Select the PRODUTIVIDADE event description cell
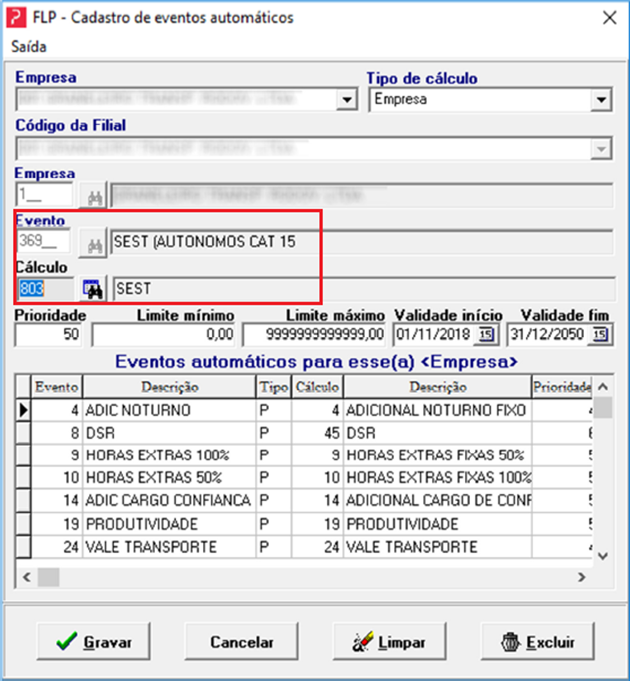The height and width of the screenshot is (681, 630). tap(169, 524)
